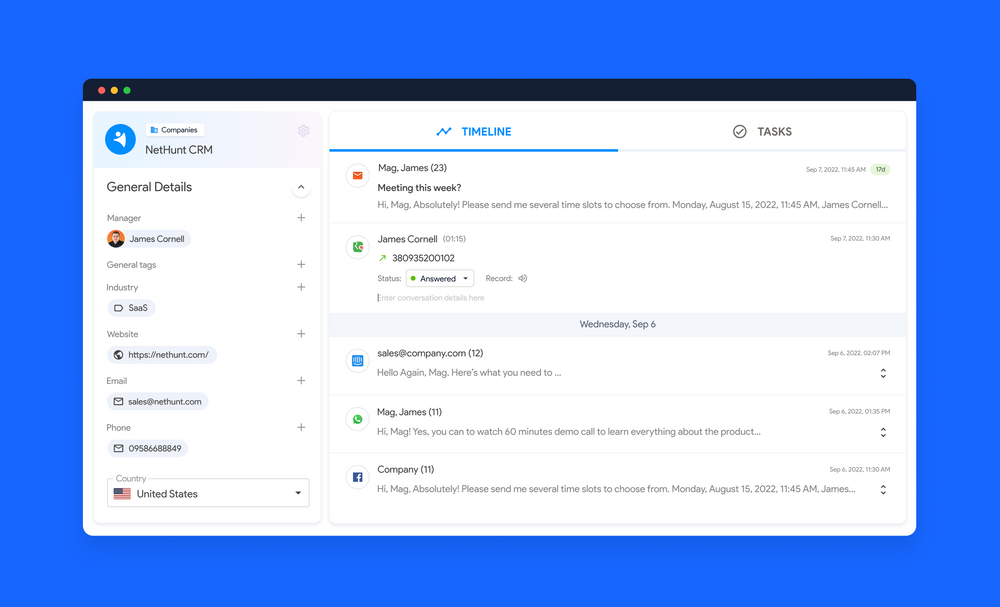Click James Cornell's avatar under Manager

coord(116,239)
